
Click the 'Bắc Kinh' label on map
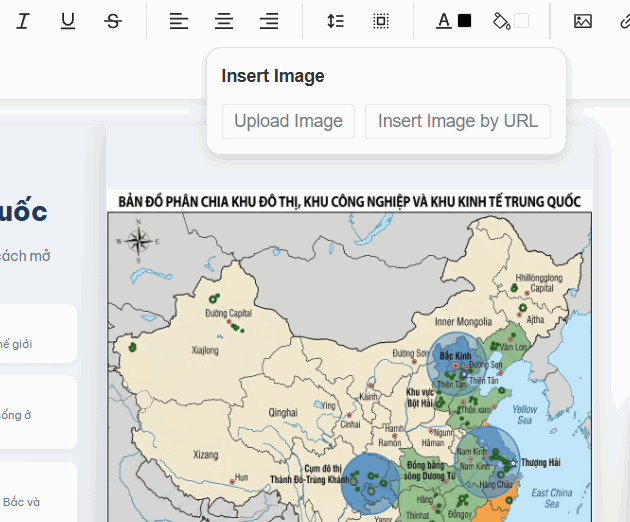click(x=455, y=356)
